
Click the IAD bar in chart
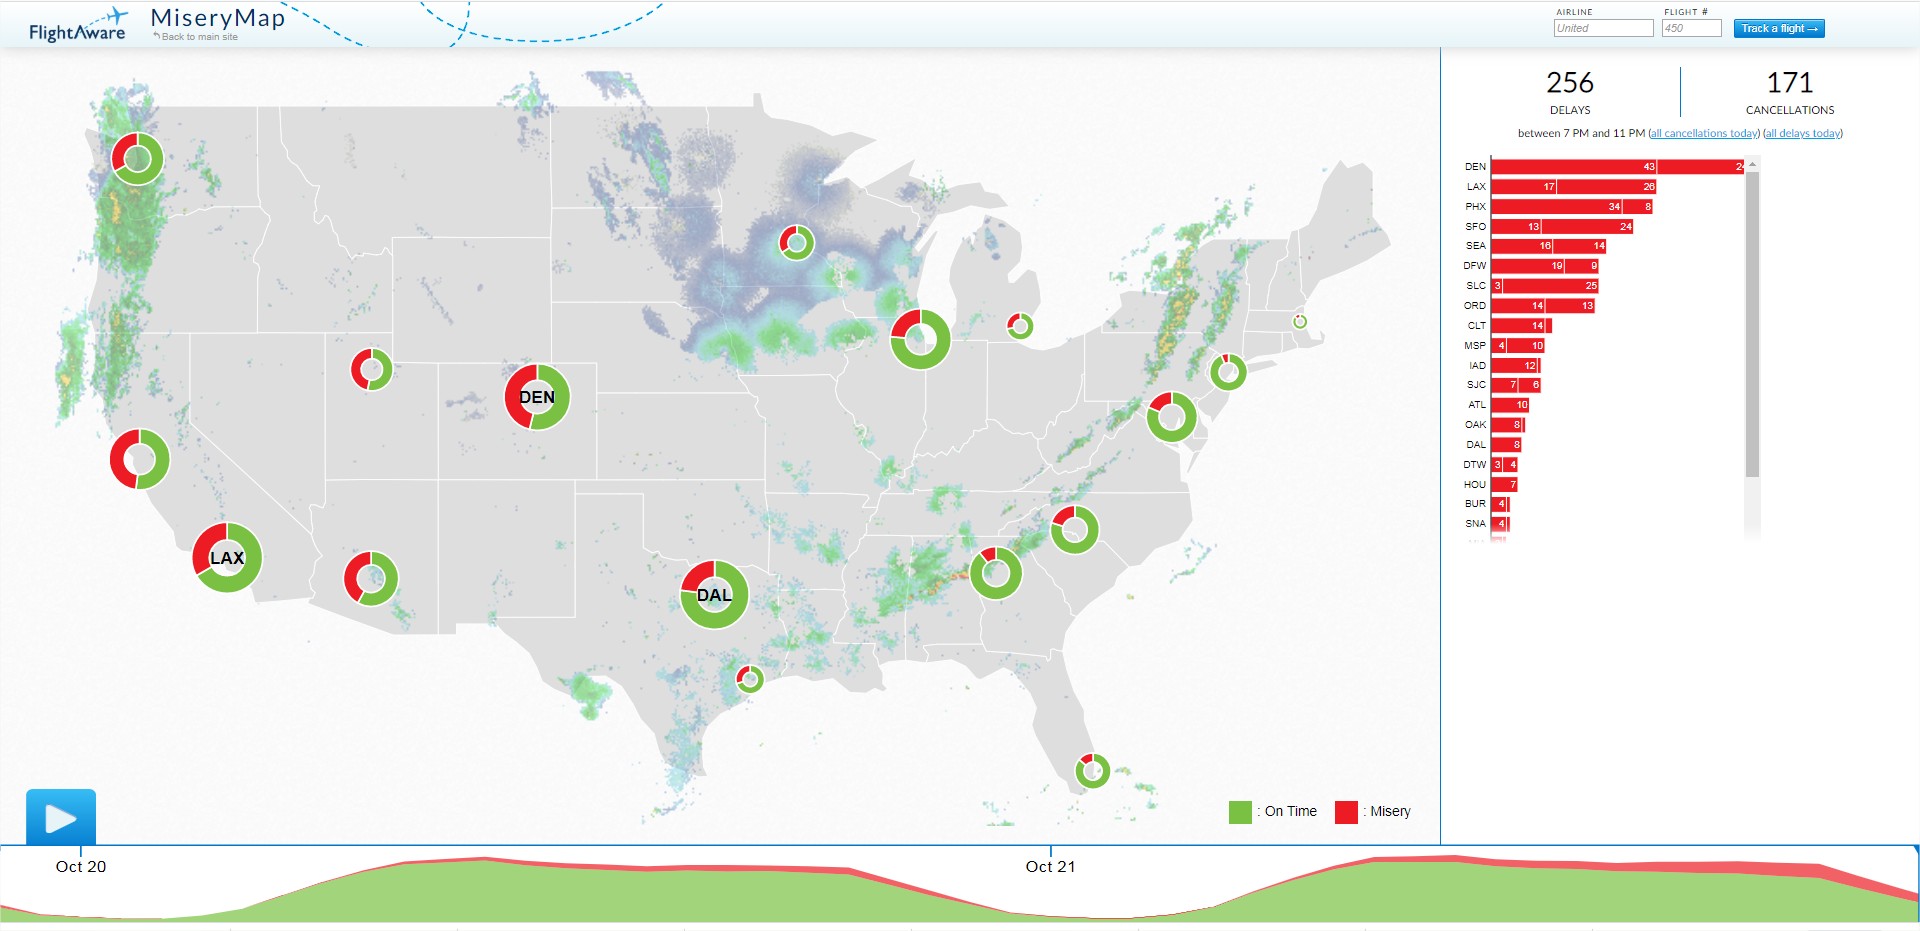tap(1515, 366)
